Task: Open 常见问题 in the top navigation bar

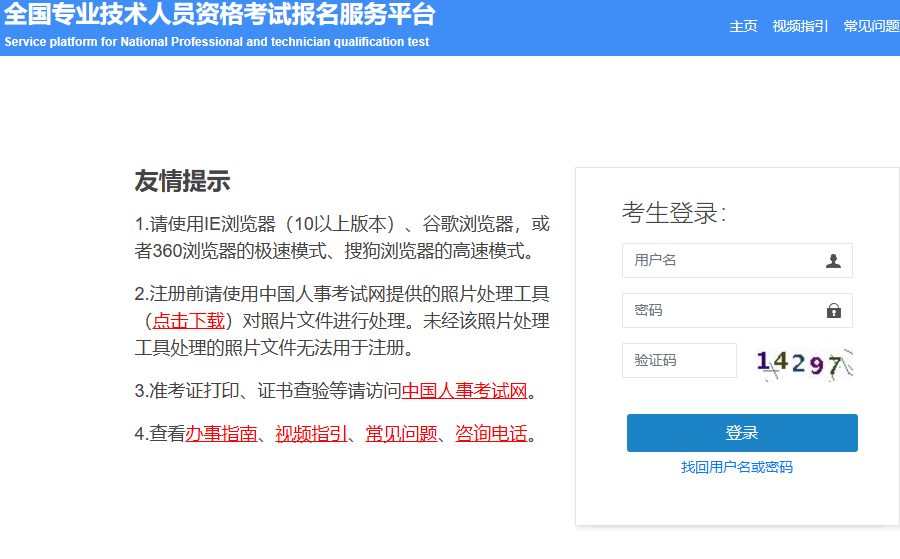Action: point(871,26)
